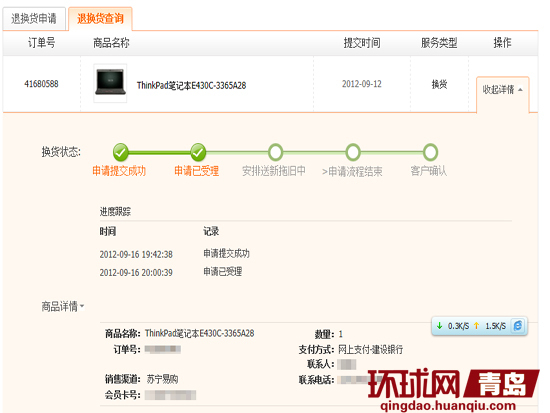Click the 操作 column header
The height and width of the screenshot is (413, 550).
[x=502, y=43]
